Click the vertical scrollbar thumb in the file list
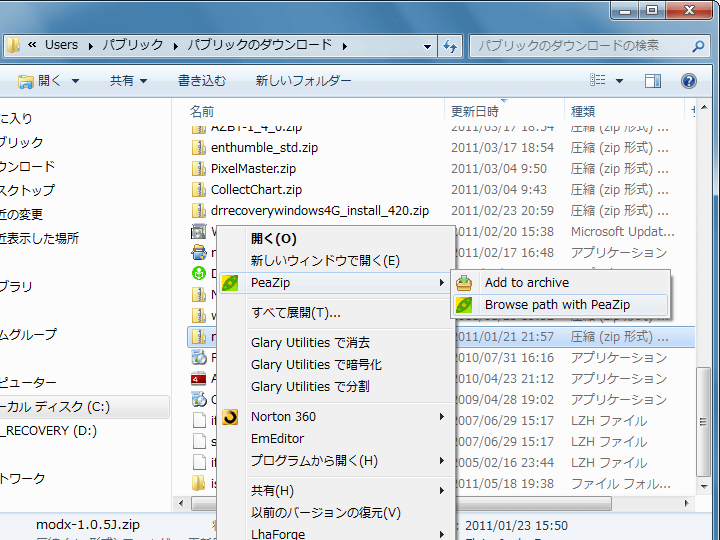720x540 pixels. [x=703, y=422]
